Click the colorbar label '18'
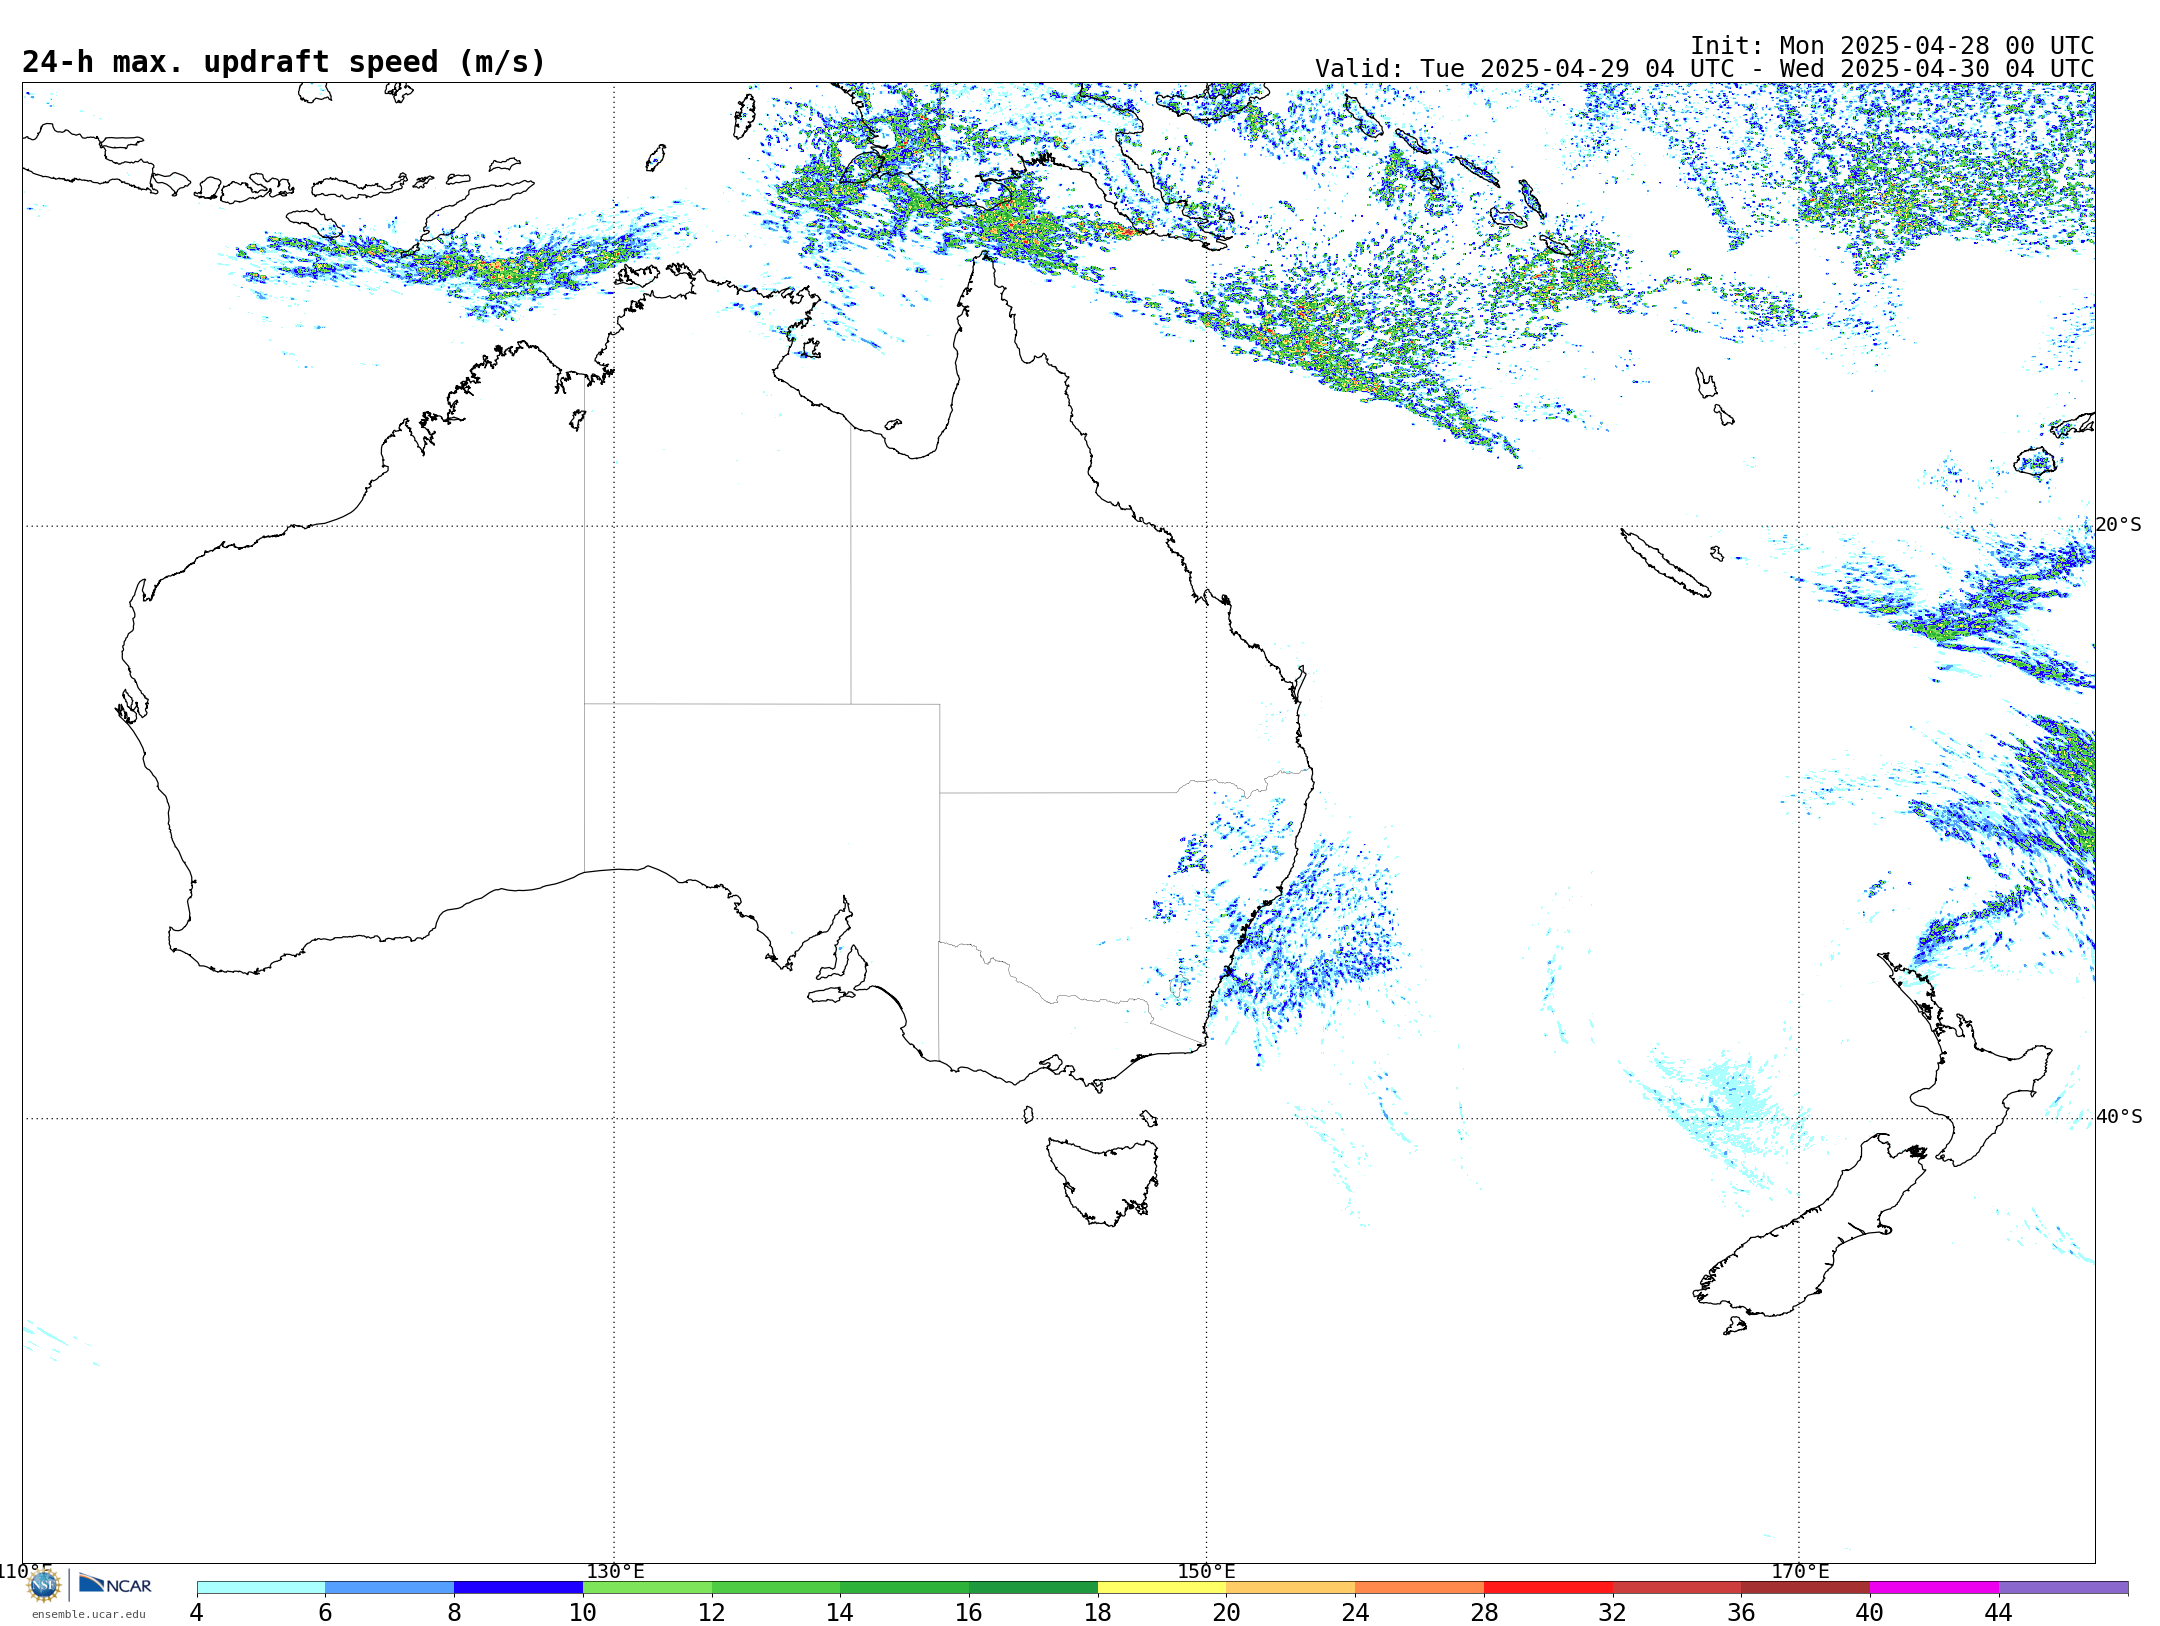Viewport: 2160px width, 1626px height. tap(1098, 1613)
